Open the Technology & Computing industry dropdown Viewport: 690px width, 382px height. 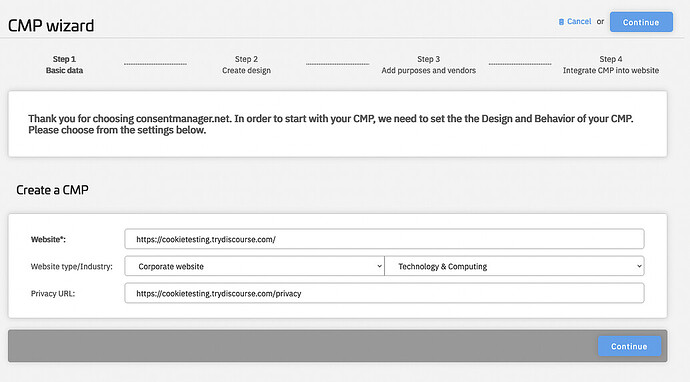tap(514, 266)
